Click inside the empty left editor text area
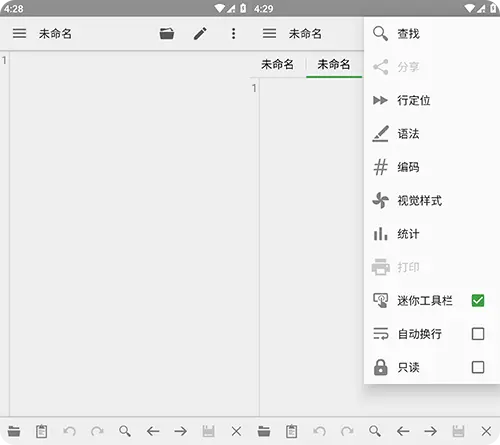 tap(130, 233)
